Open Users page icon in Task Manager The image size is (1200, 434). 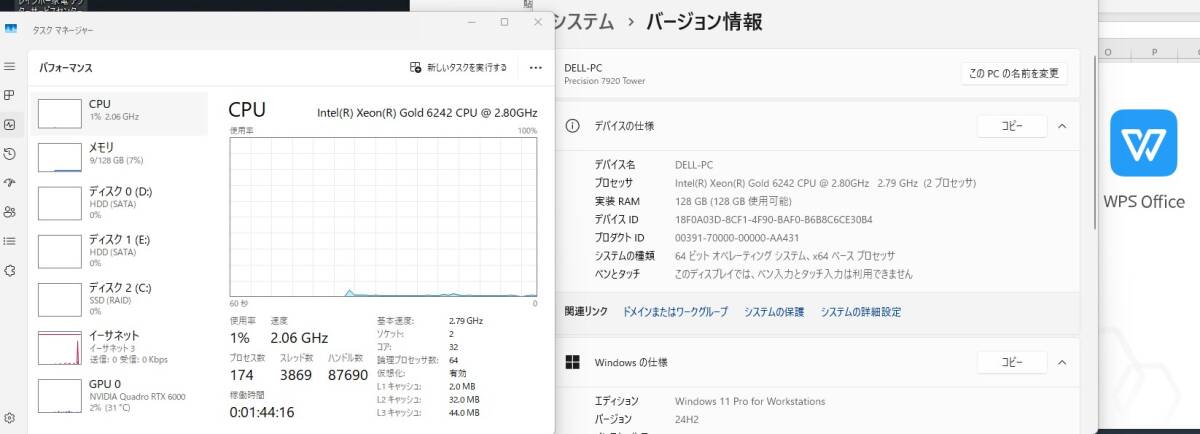point(10,212)
